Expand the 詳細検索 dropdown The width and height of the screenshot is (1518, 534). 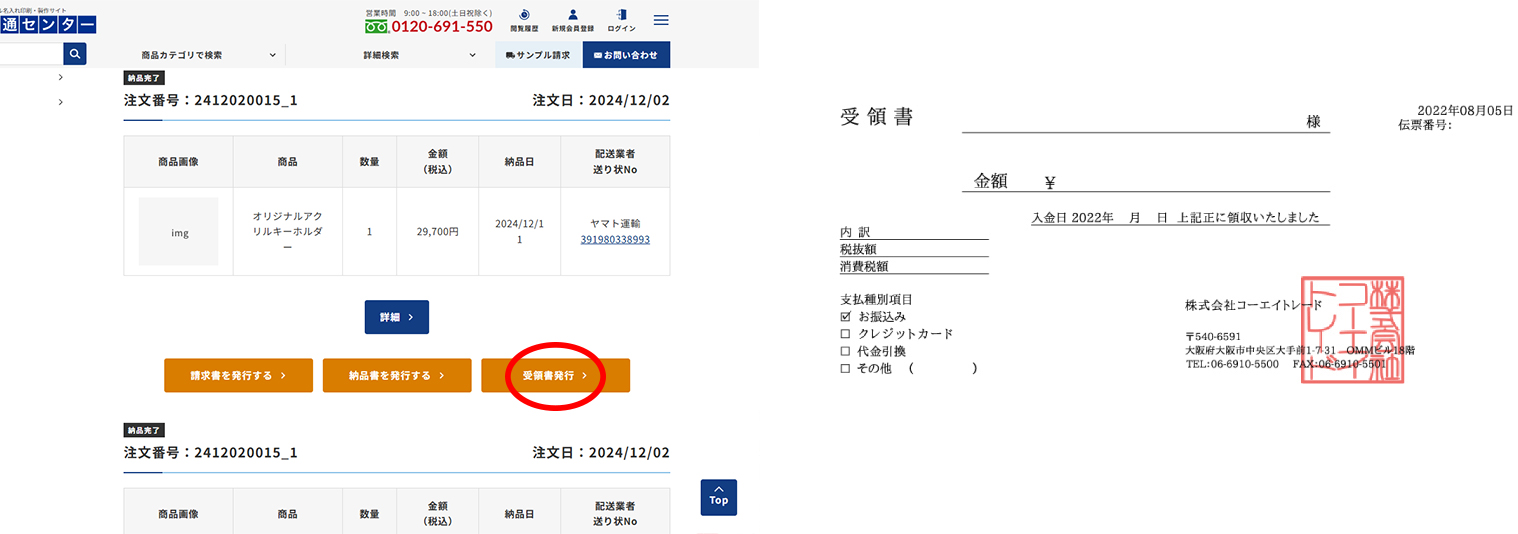420,55
